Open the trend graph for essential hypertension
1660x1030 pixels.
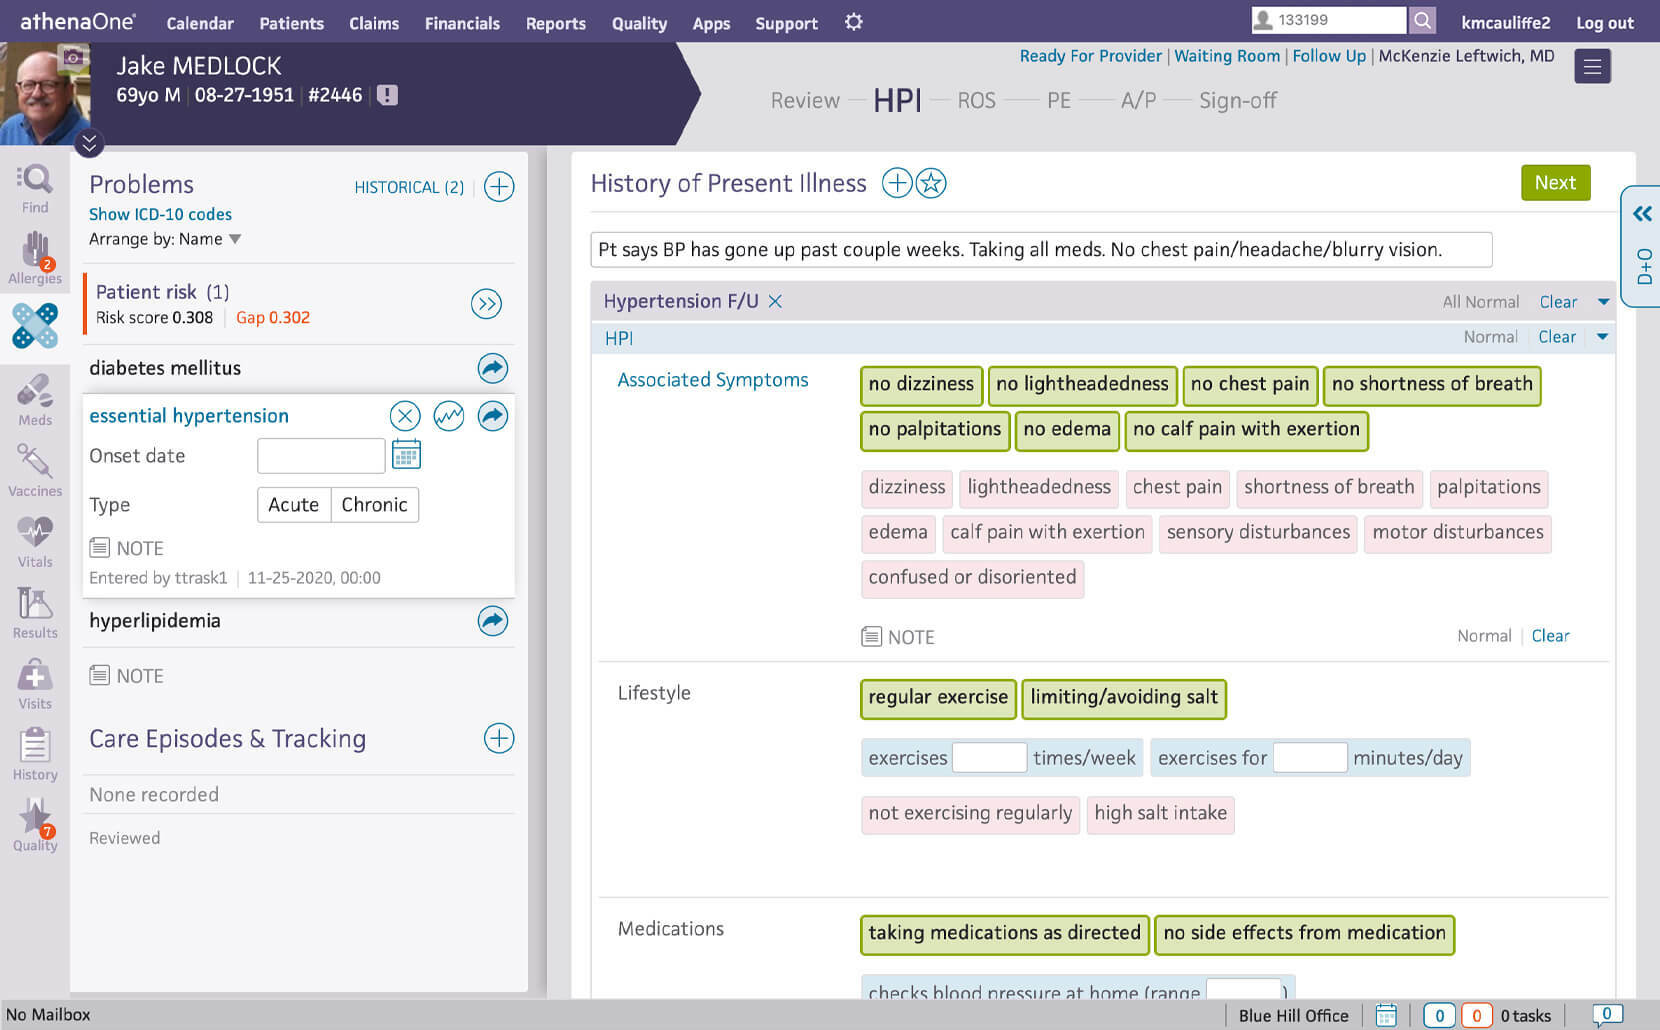tap(448, 416)
